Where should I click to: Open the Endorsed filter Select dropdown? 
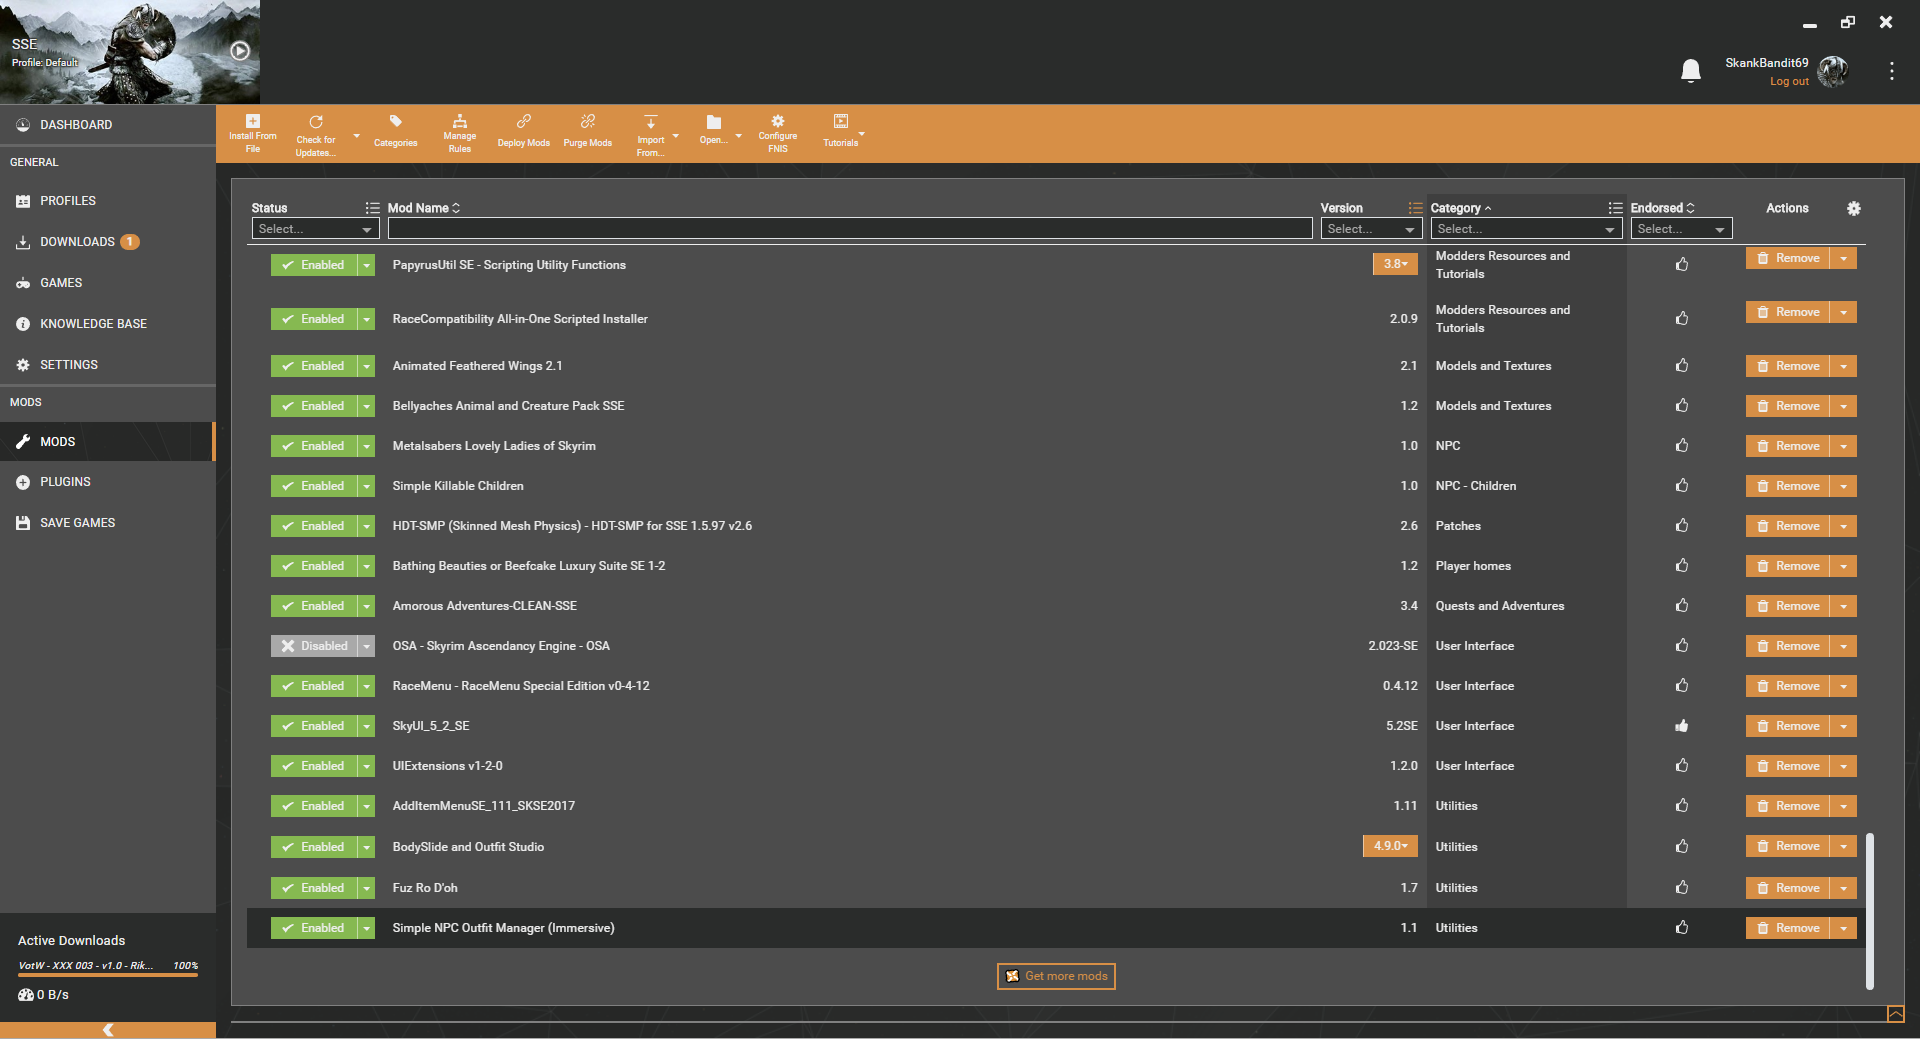[1681, 229]
